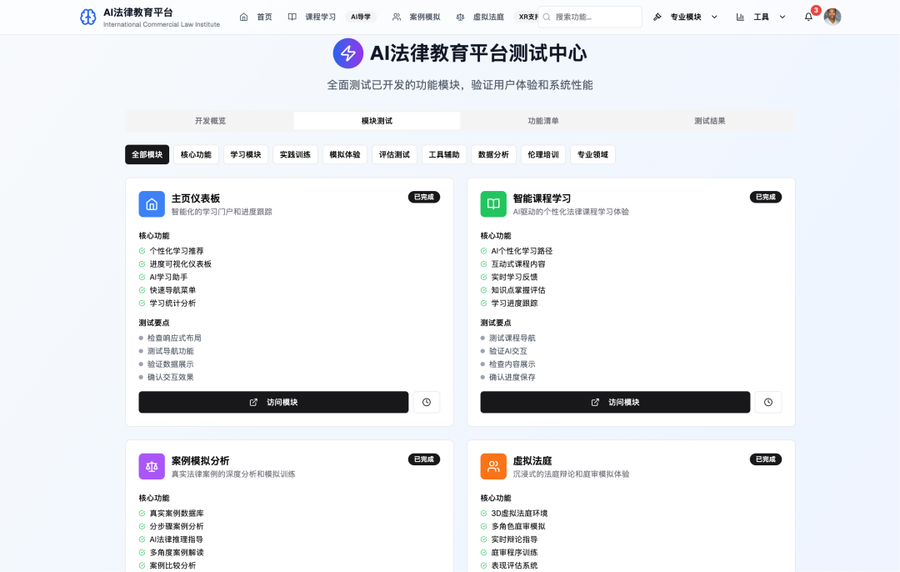Click the home icon next to 首页
900x572 pixels.
coord(244,17)
